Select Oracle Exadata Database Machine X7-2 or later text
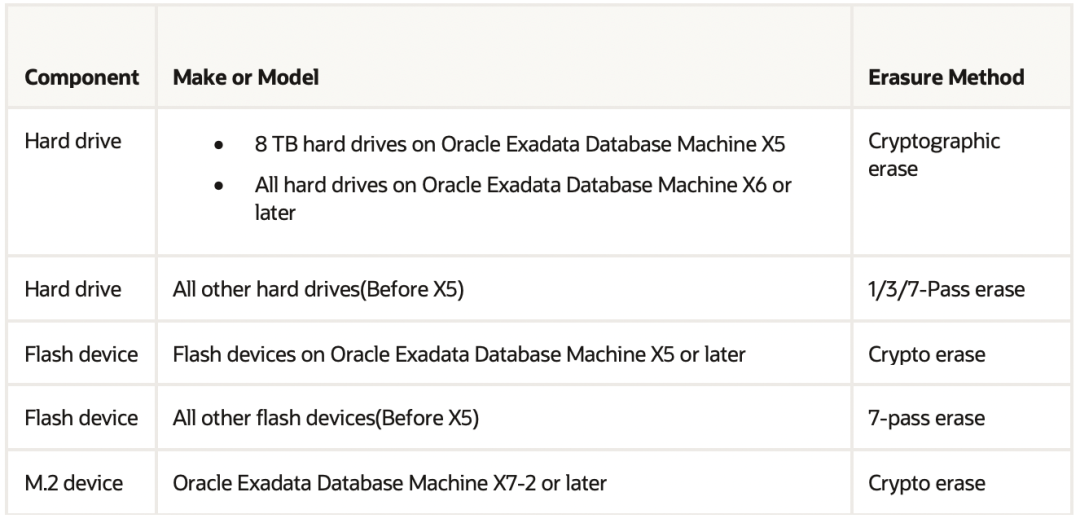The width and height of the screenshot is (1080, 523). 391,483
